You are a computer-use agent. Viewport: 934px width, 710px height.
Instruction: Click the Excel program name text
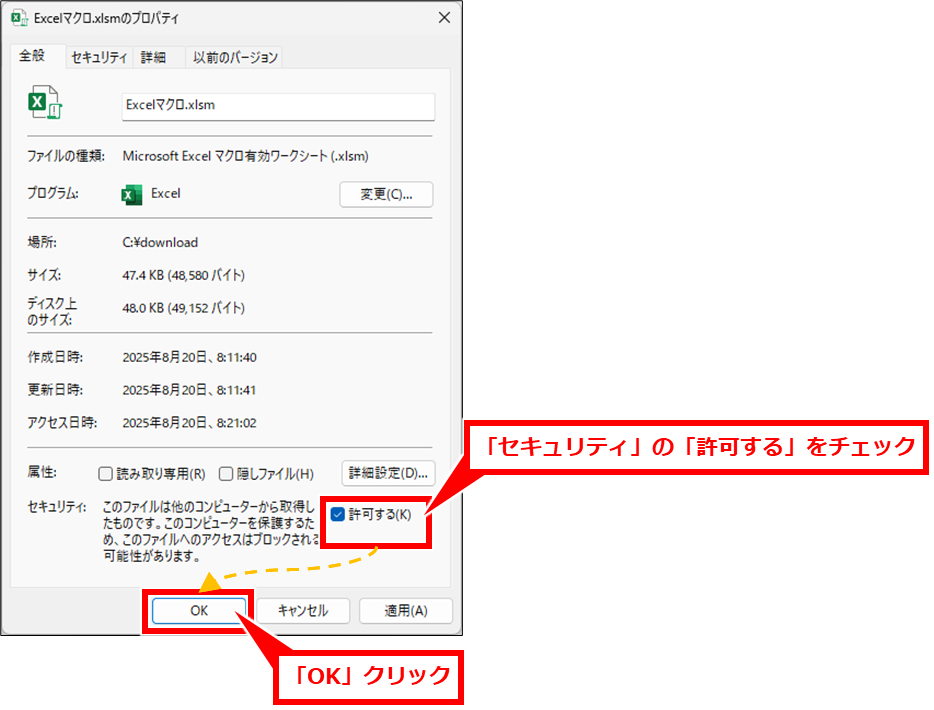pyautogui.click(x=166, y=194)
